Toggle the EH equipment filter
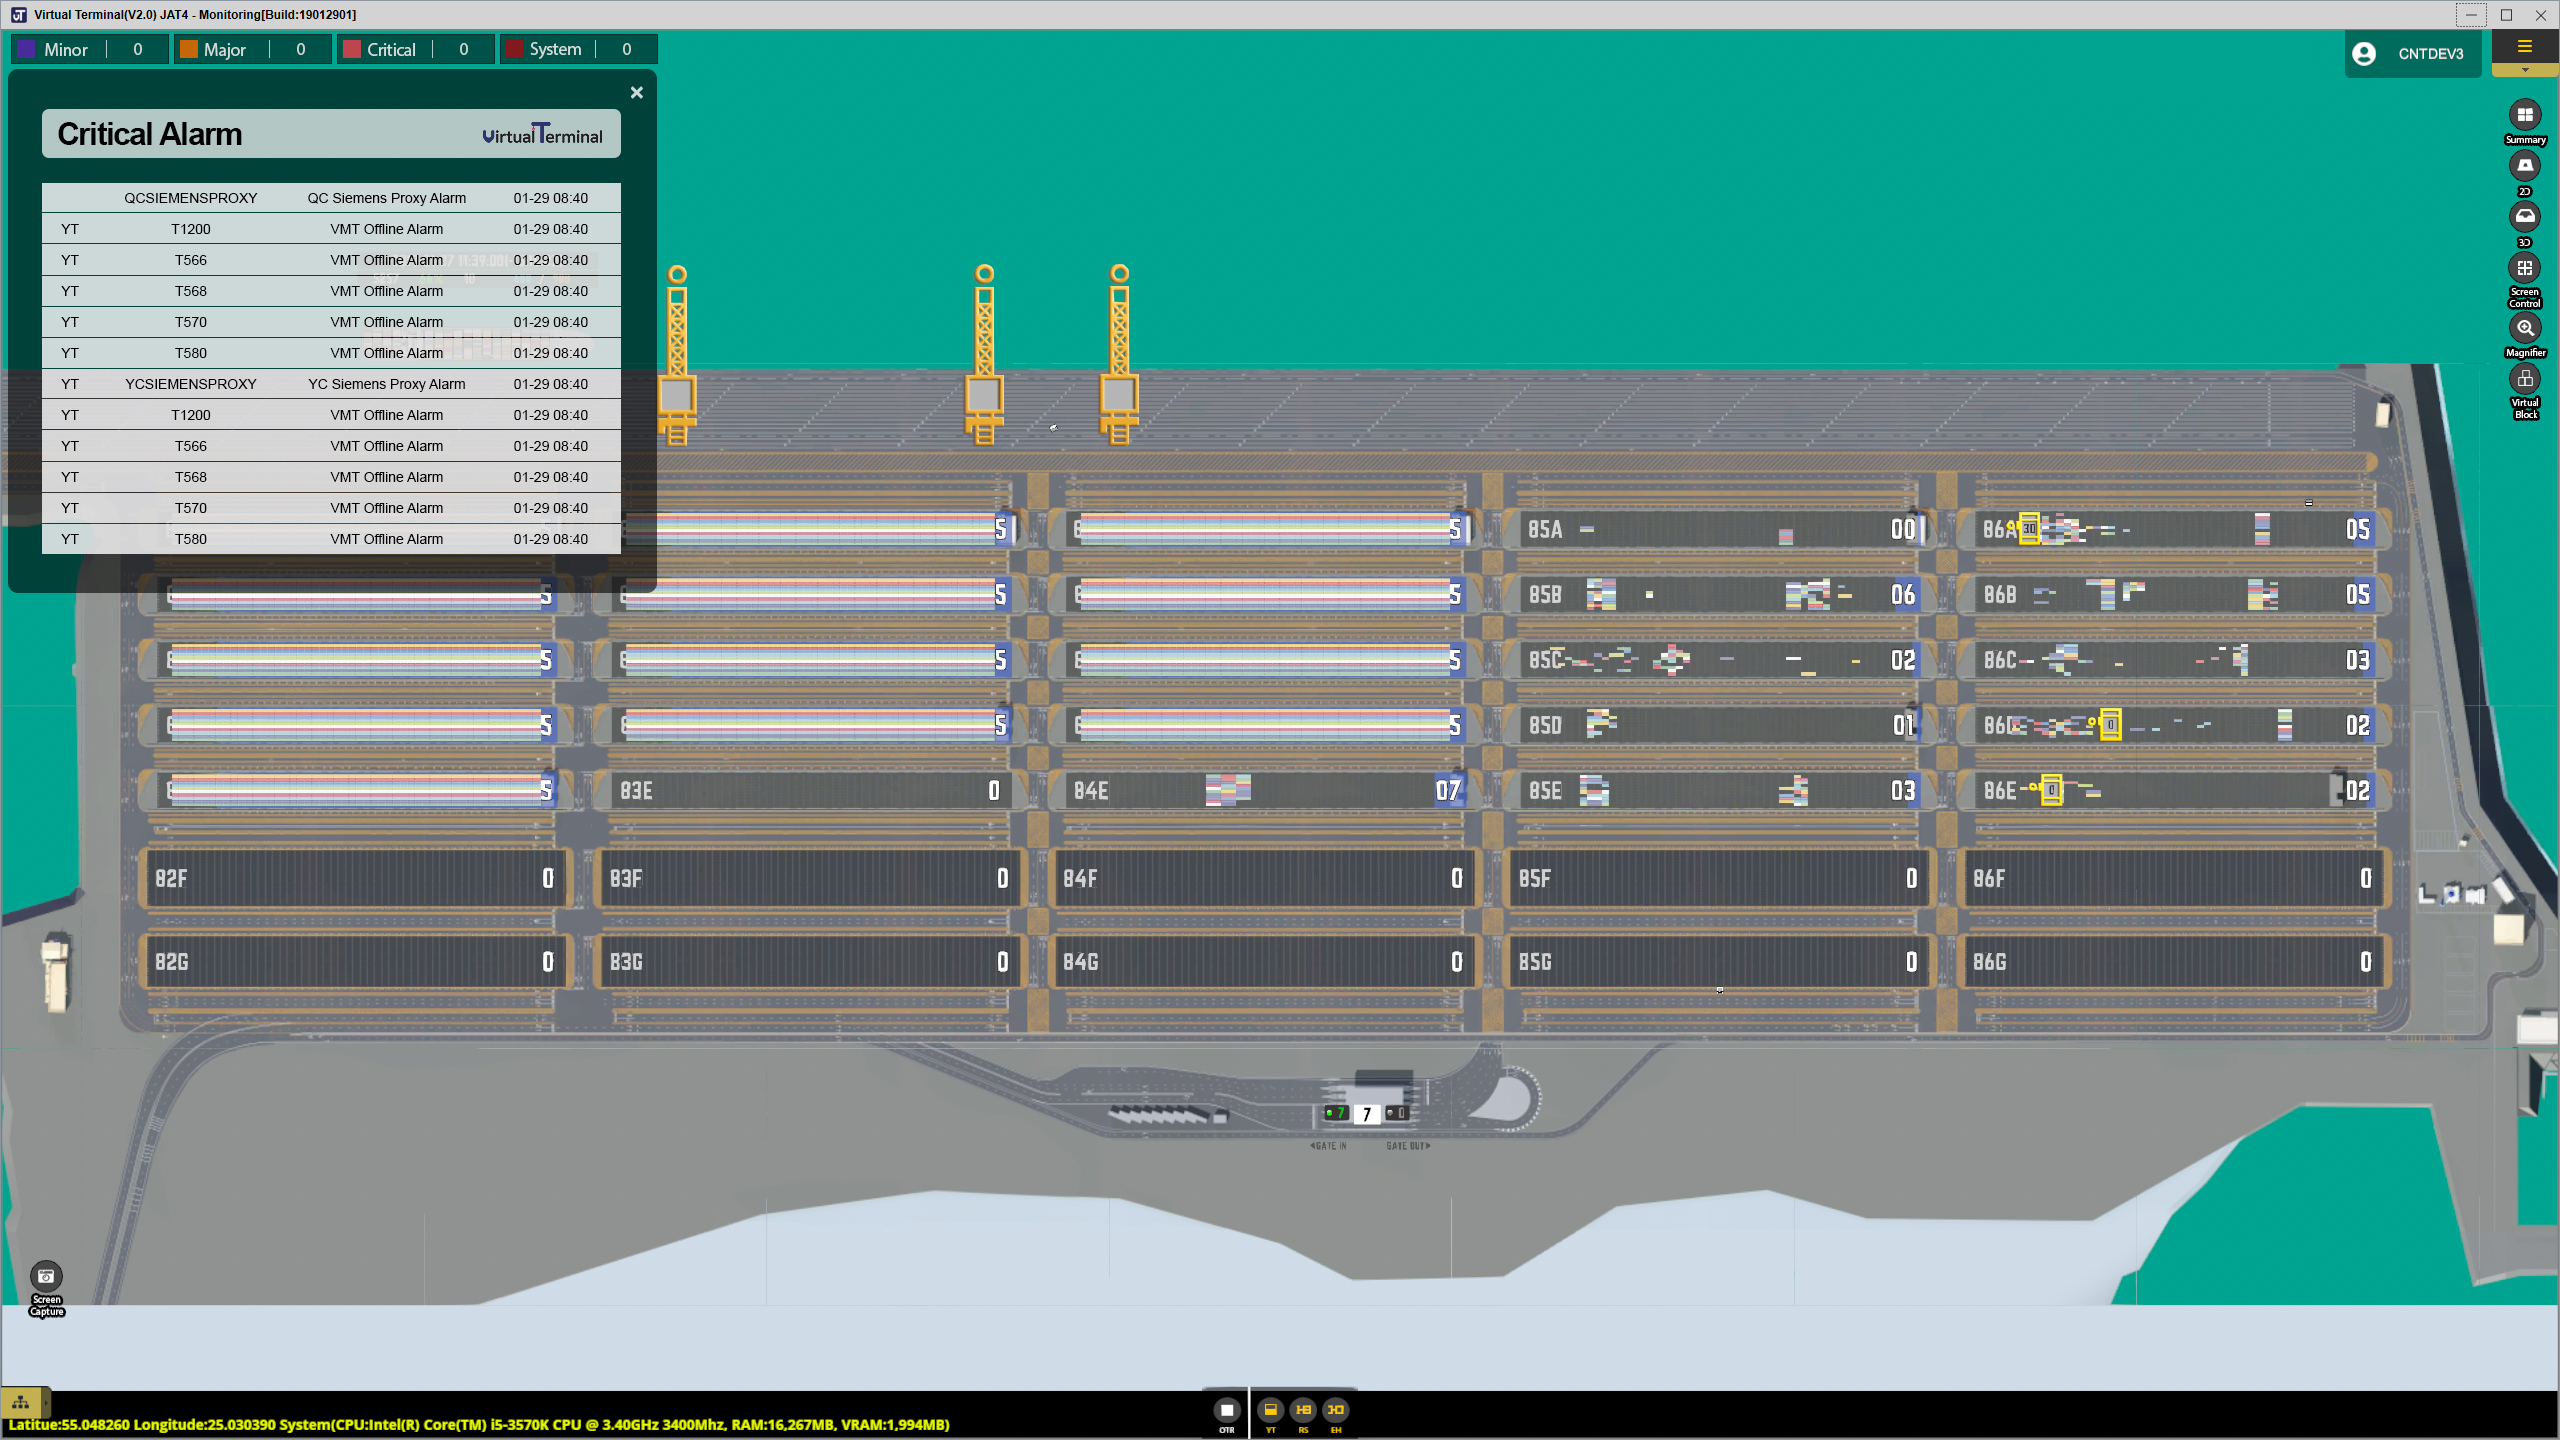The image size is (2560, 1440). (1336, 1410)
